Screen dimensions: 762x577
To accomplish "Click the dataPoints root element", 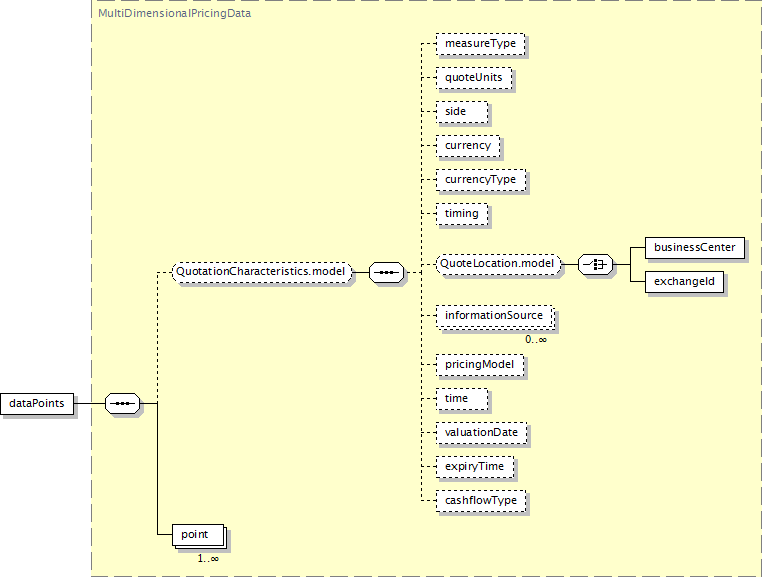I will click(x=37, y=403).
